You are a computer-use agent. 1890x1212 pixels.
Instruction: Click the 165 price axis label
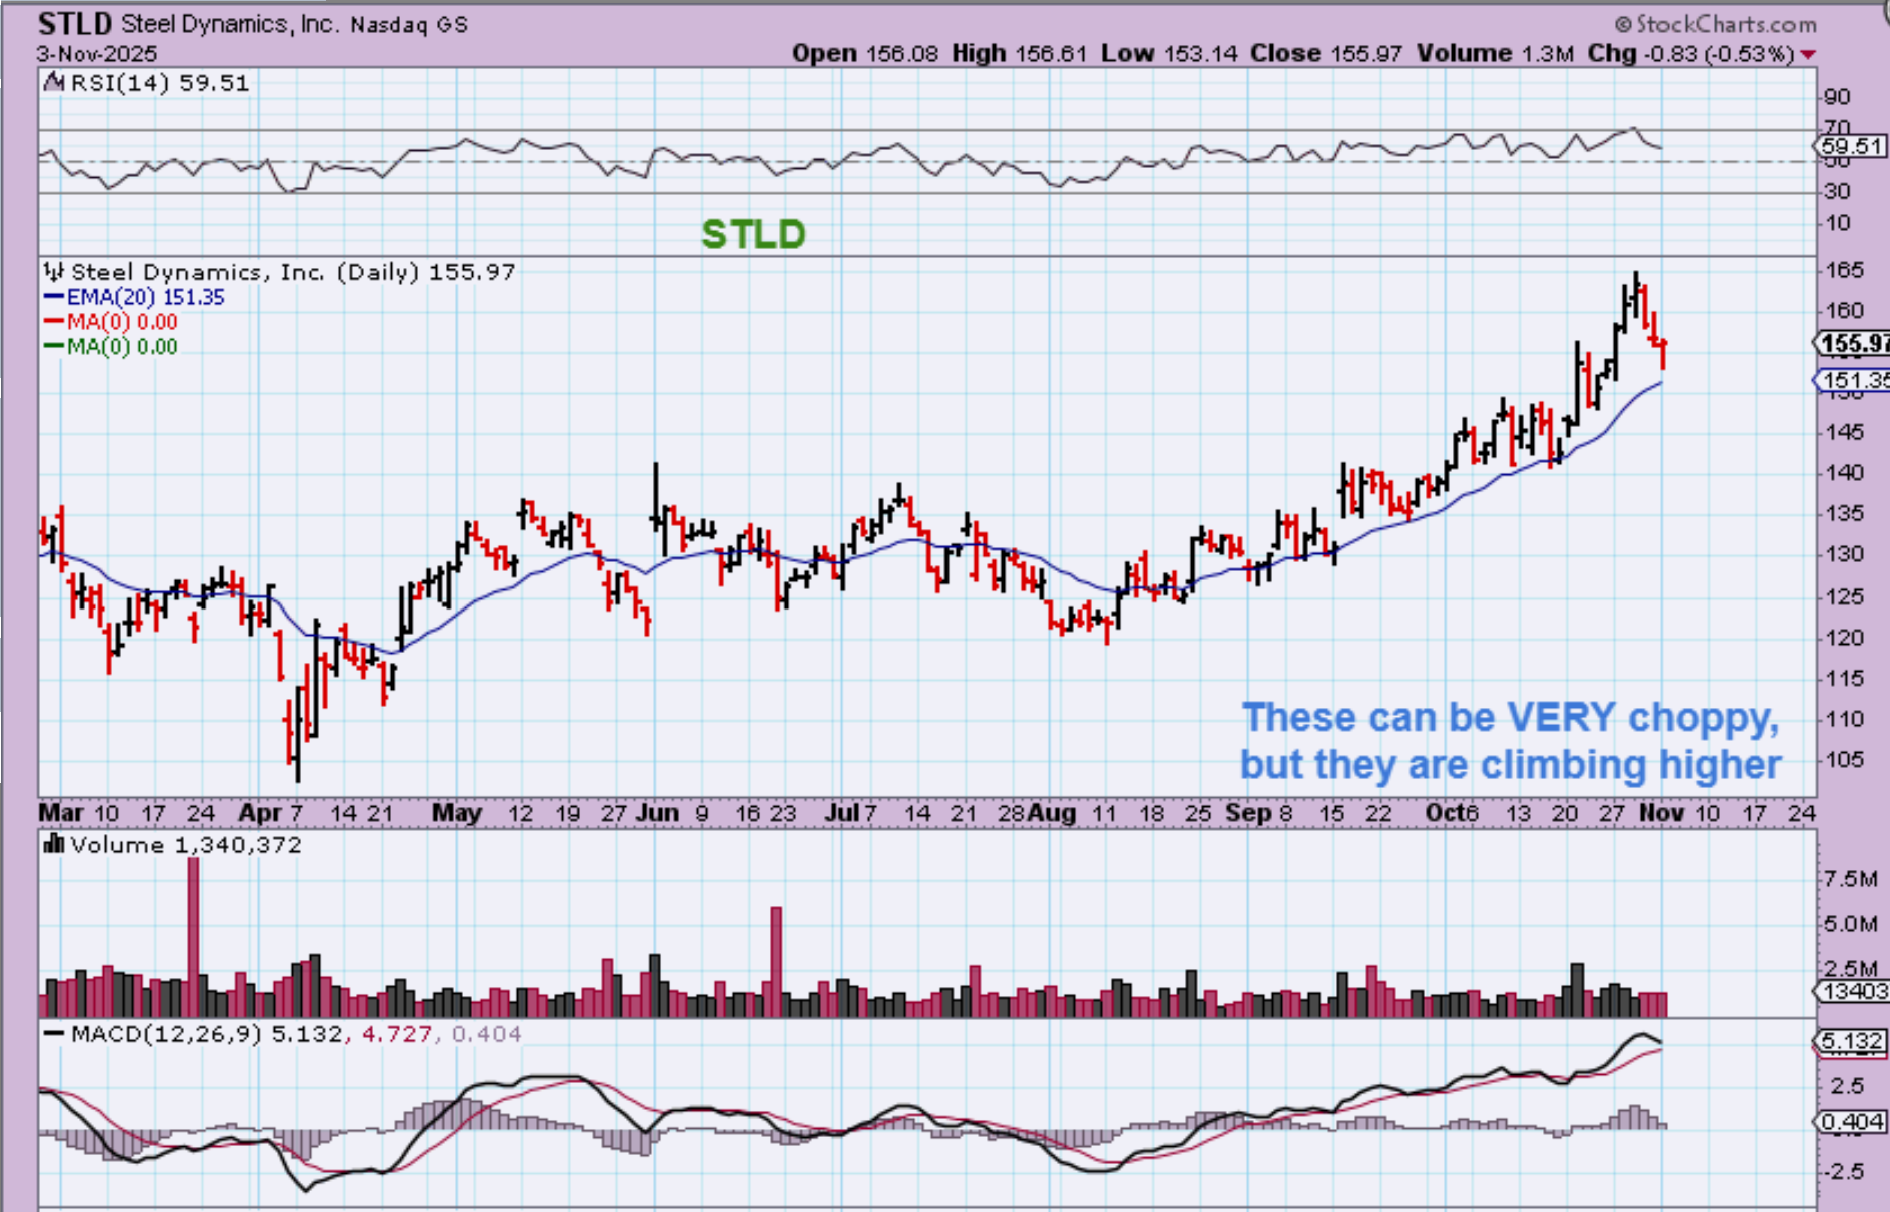(1844, 270)
